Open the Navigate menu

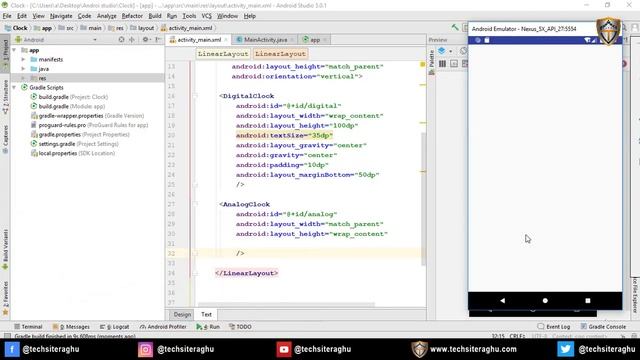[x=61, y=16]
